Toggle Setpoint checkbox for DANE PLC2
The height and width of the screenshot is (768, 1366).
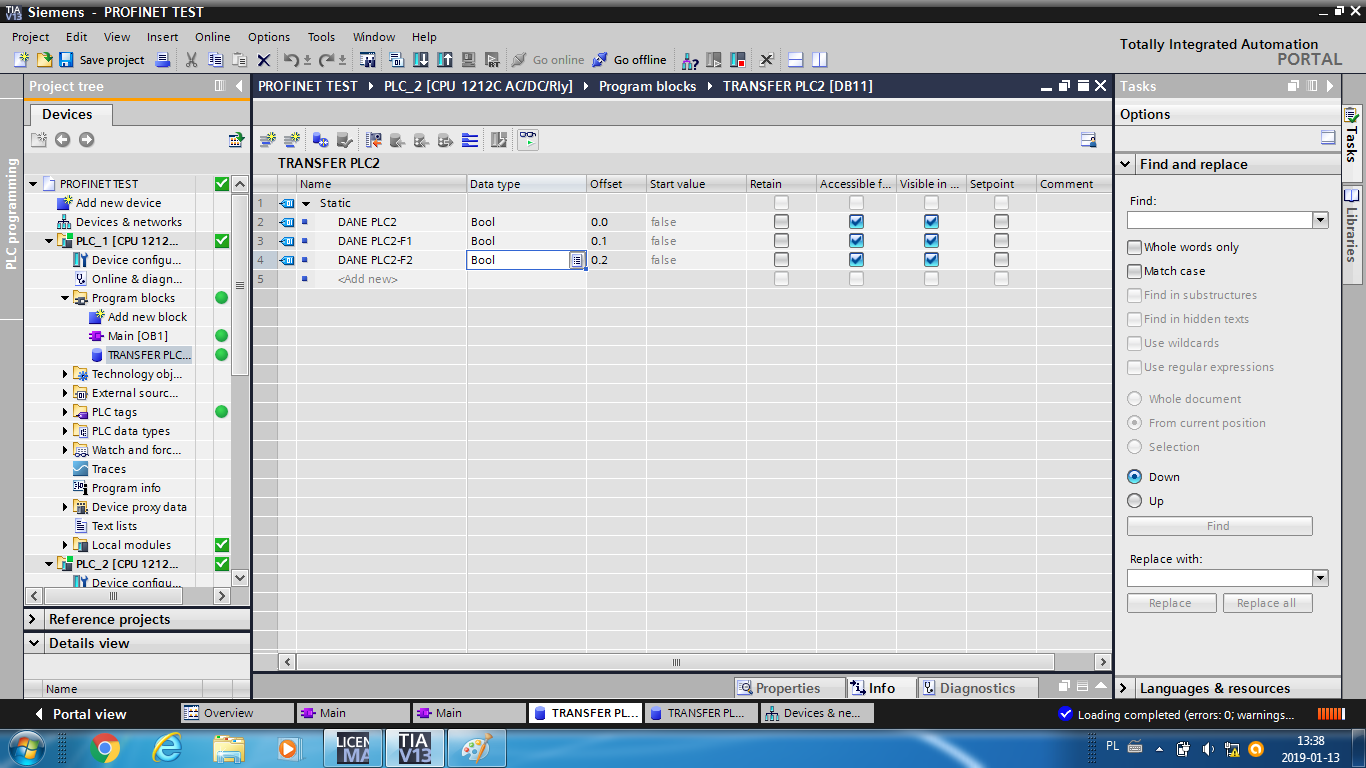[x=1001, y=222]
